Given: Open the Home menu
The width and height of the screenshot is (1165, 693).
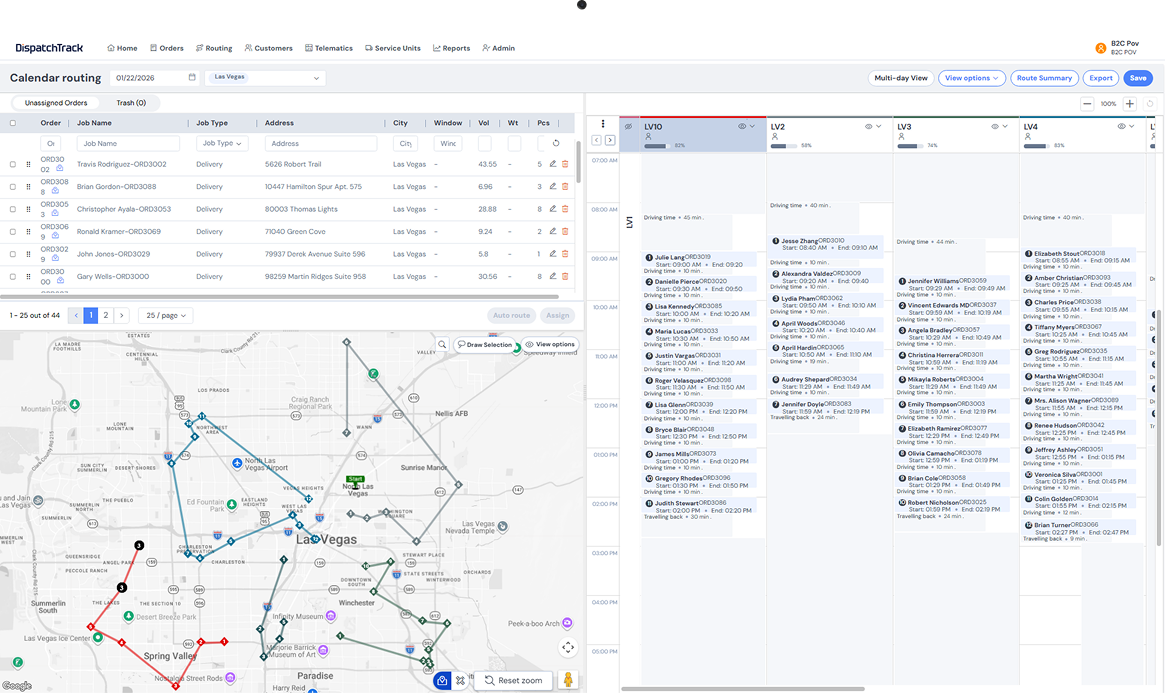Looking at the screenshot, I should pyautogui.click(x=123, y=48).
